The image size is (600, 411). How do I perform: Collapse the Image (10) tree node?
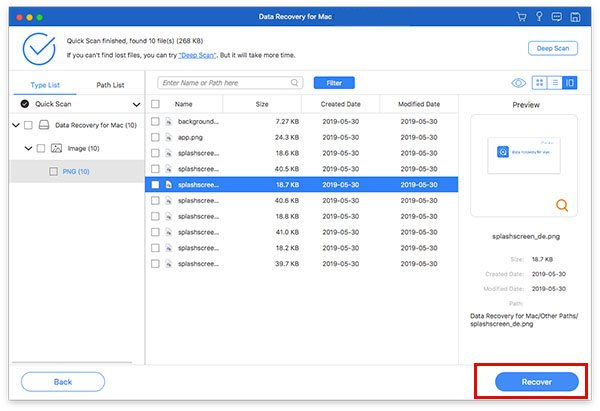point(28,148)
